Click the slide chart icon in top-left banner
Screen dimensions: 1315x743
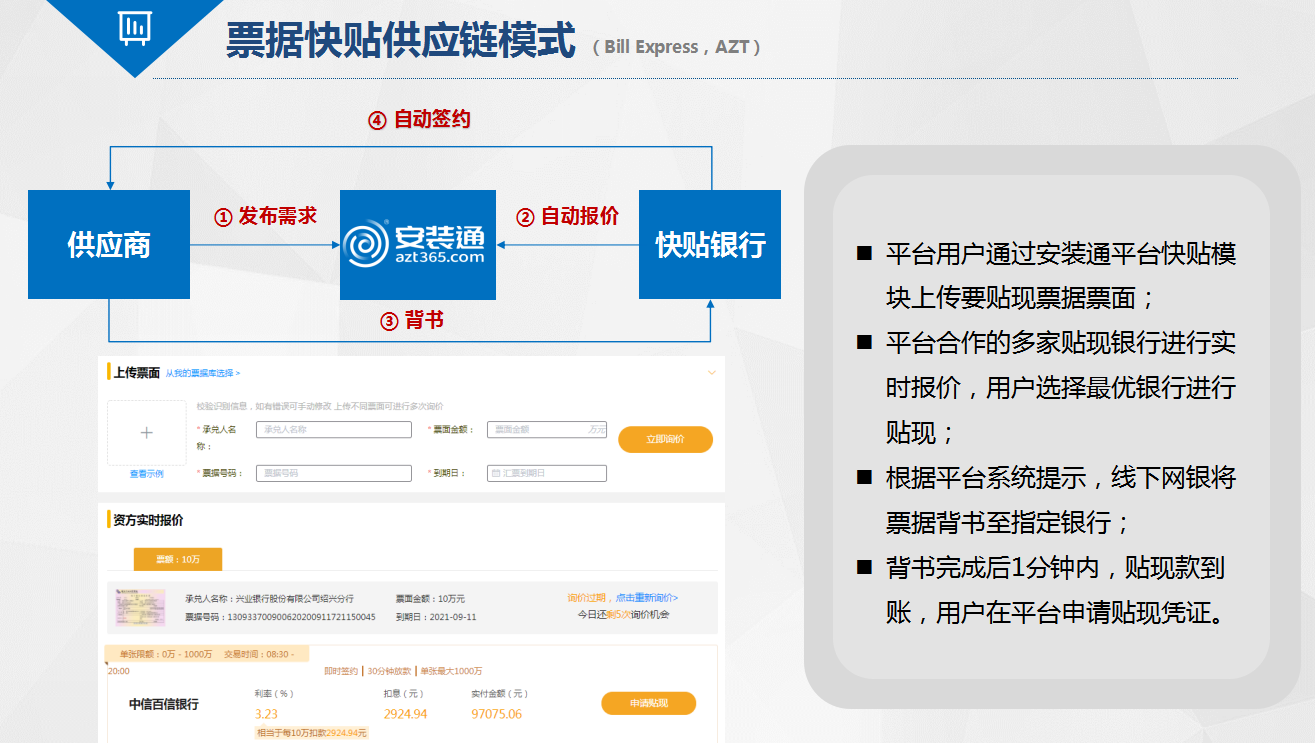tap(135, 29)
